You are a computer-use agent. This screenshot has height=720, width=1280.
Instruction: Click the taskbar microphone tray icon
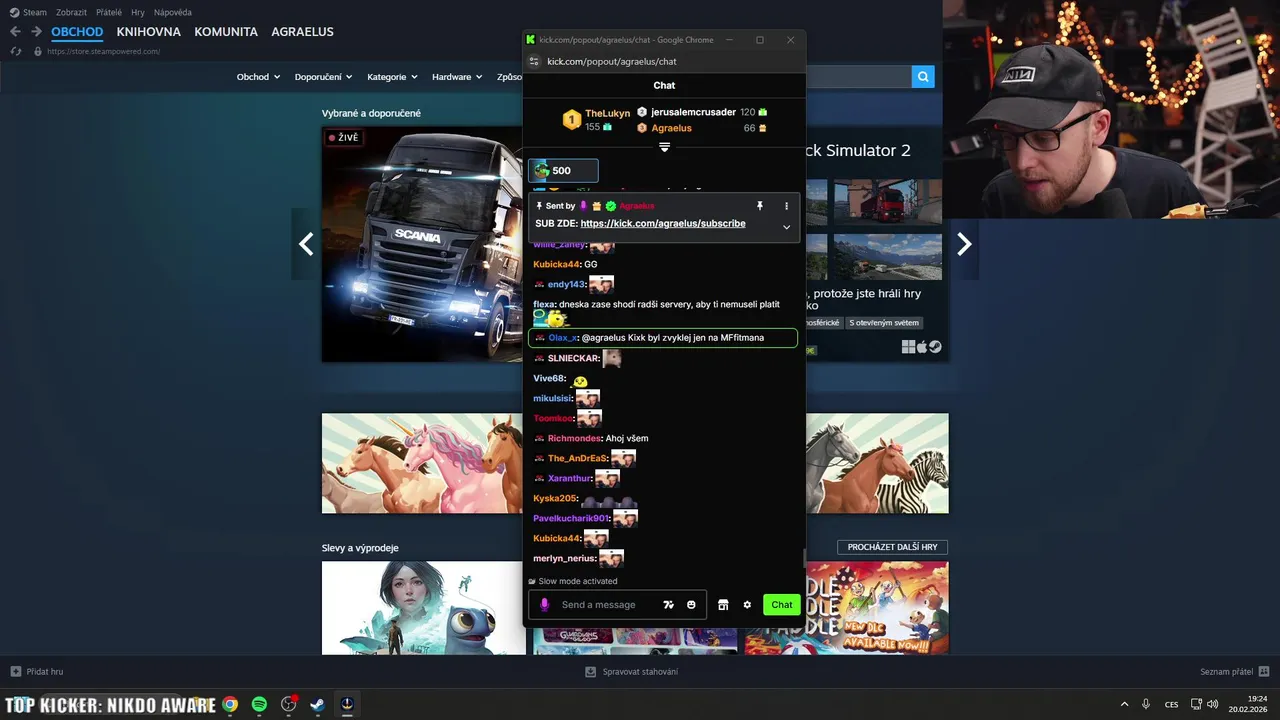[x=1146, y=704]
